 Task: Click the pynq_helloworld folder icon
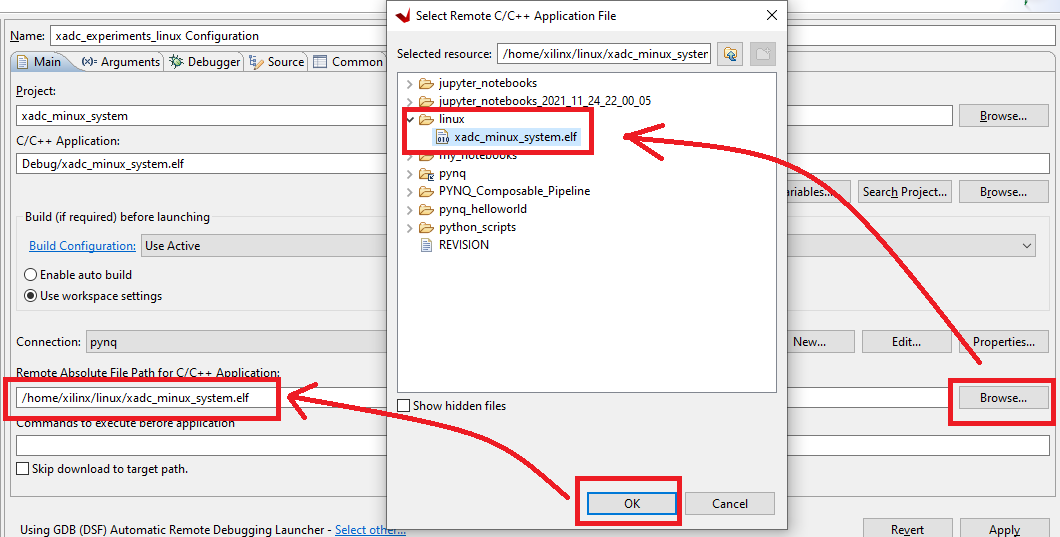click(426, 210)
